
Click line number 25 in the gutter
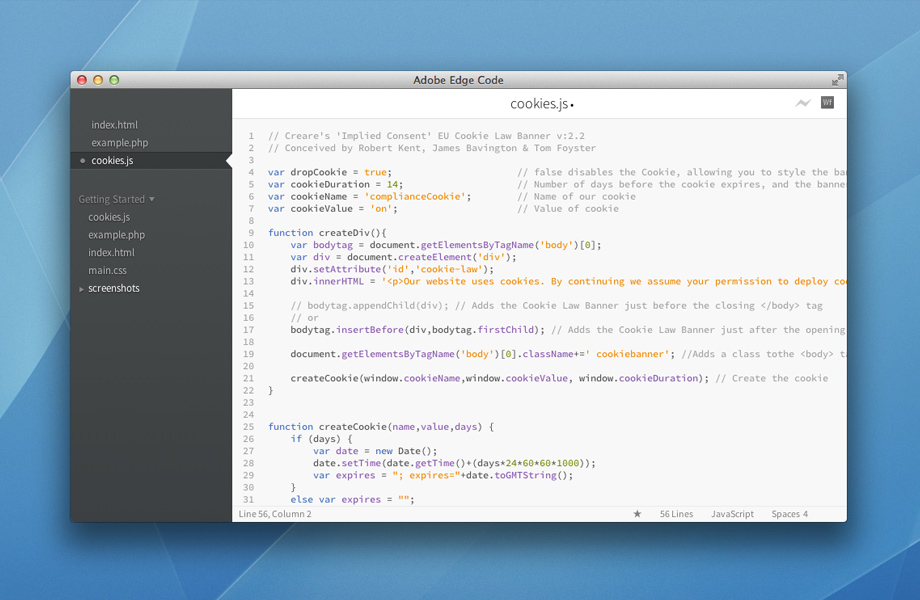(249, 427)
